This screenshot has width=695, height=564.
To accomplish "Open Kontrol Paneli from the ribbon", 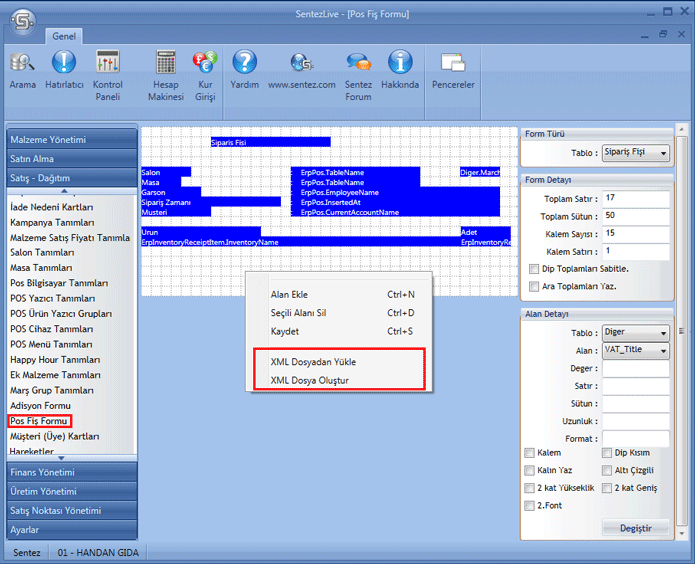I will (x=108, y=75).
